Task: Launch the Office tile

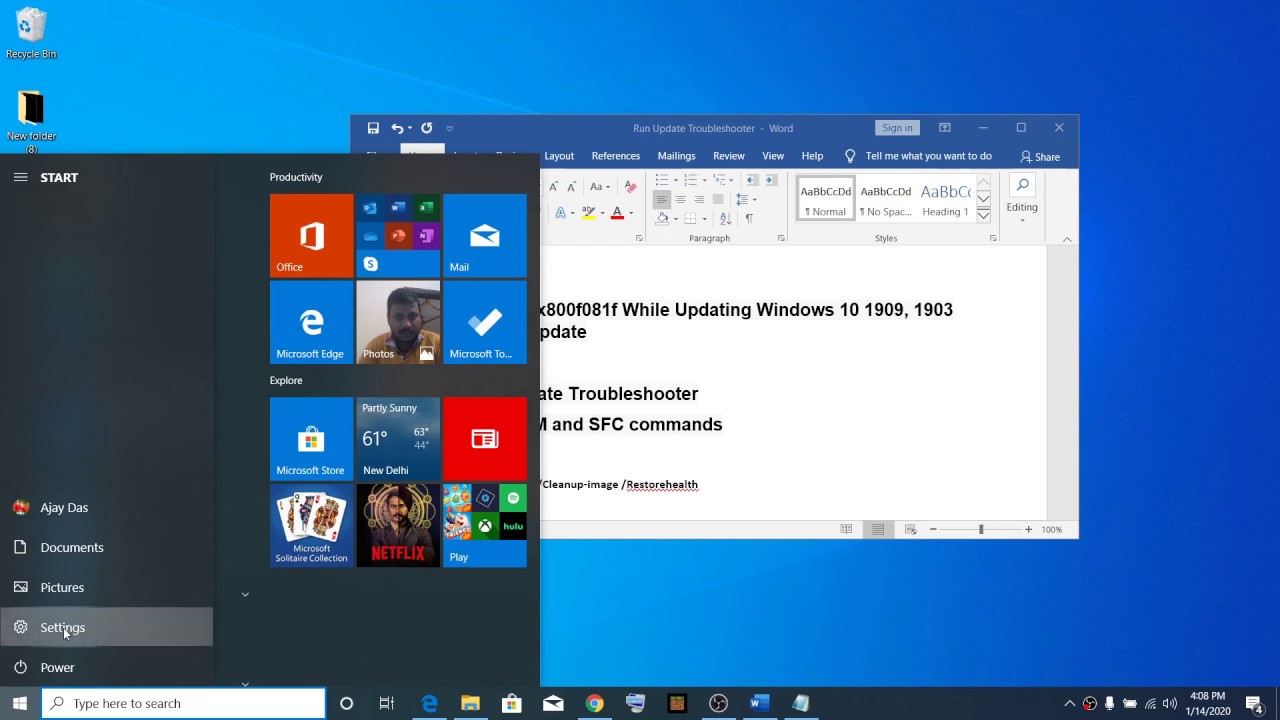Action: tap(311, 235)
